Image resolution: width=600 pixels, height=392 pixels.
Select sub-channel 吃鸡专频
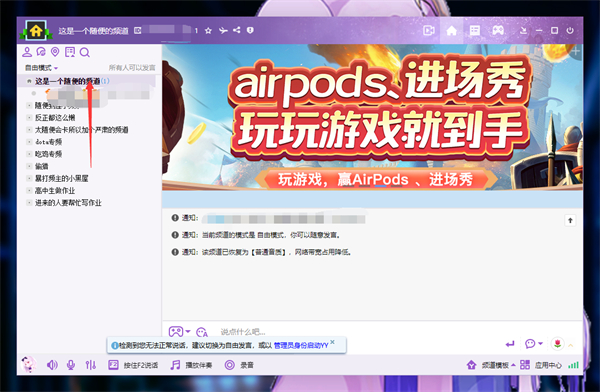48,154
